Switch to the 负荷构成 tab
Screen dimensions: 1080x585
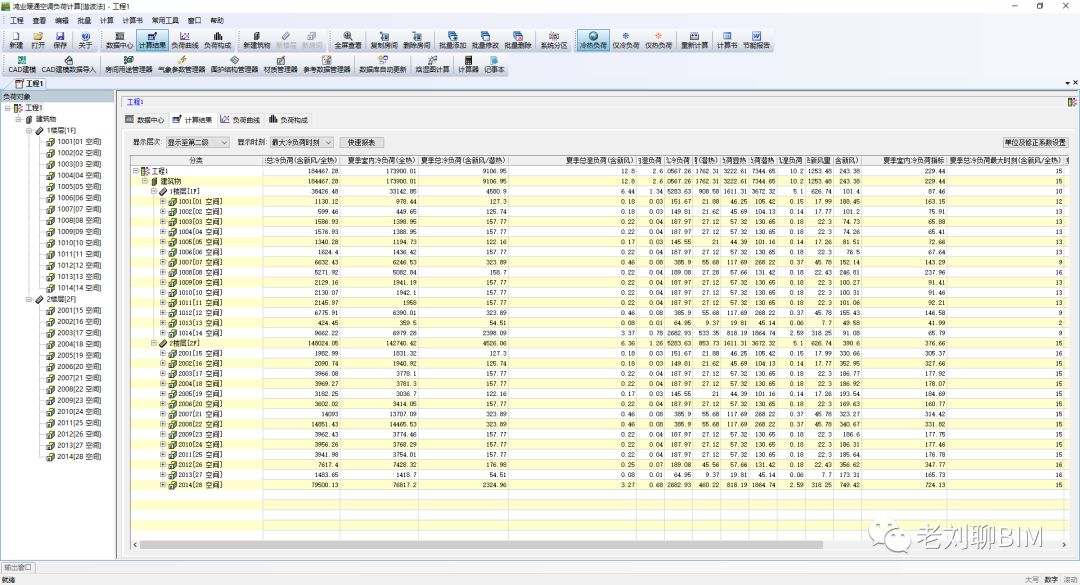point(289,120)
